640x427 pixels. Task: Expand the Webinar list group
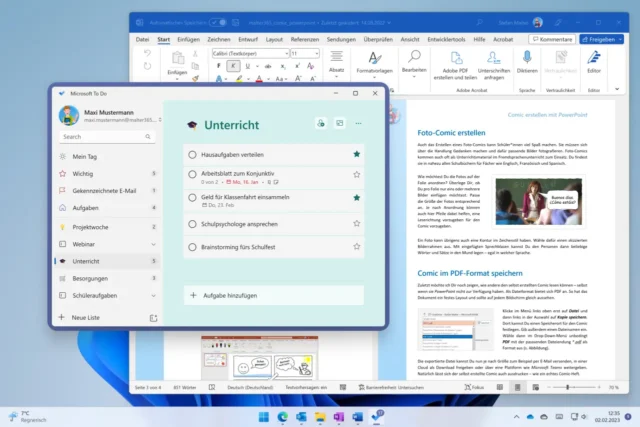coord(153,243)
